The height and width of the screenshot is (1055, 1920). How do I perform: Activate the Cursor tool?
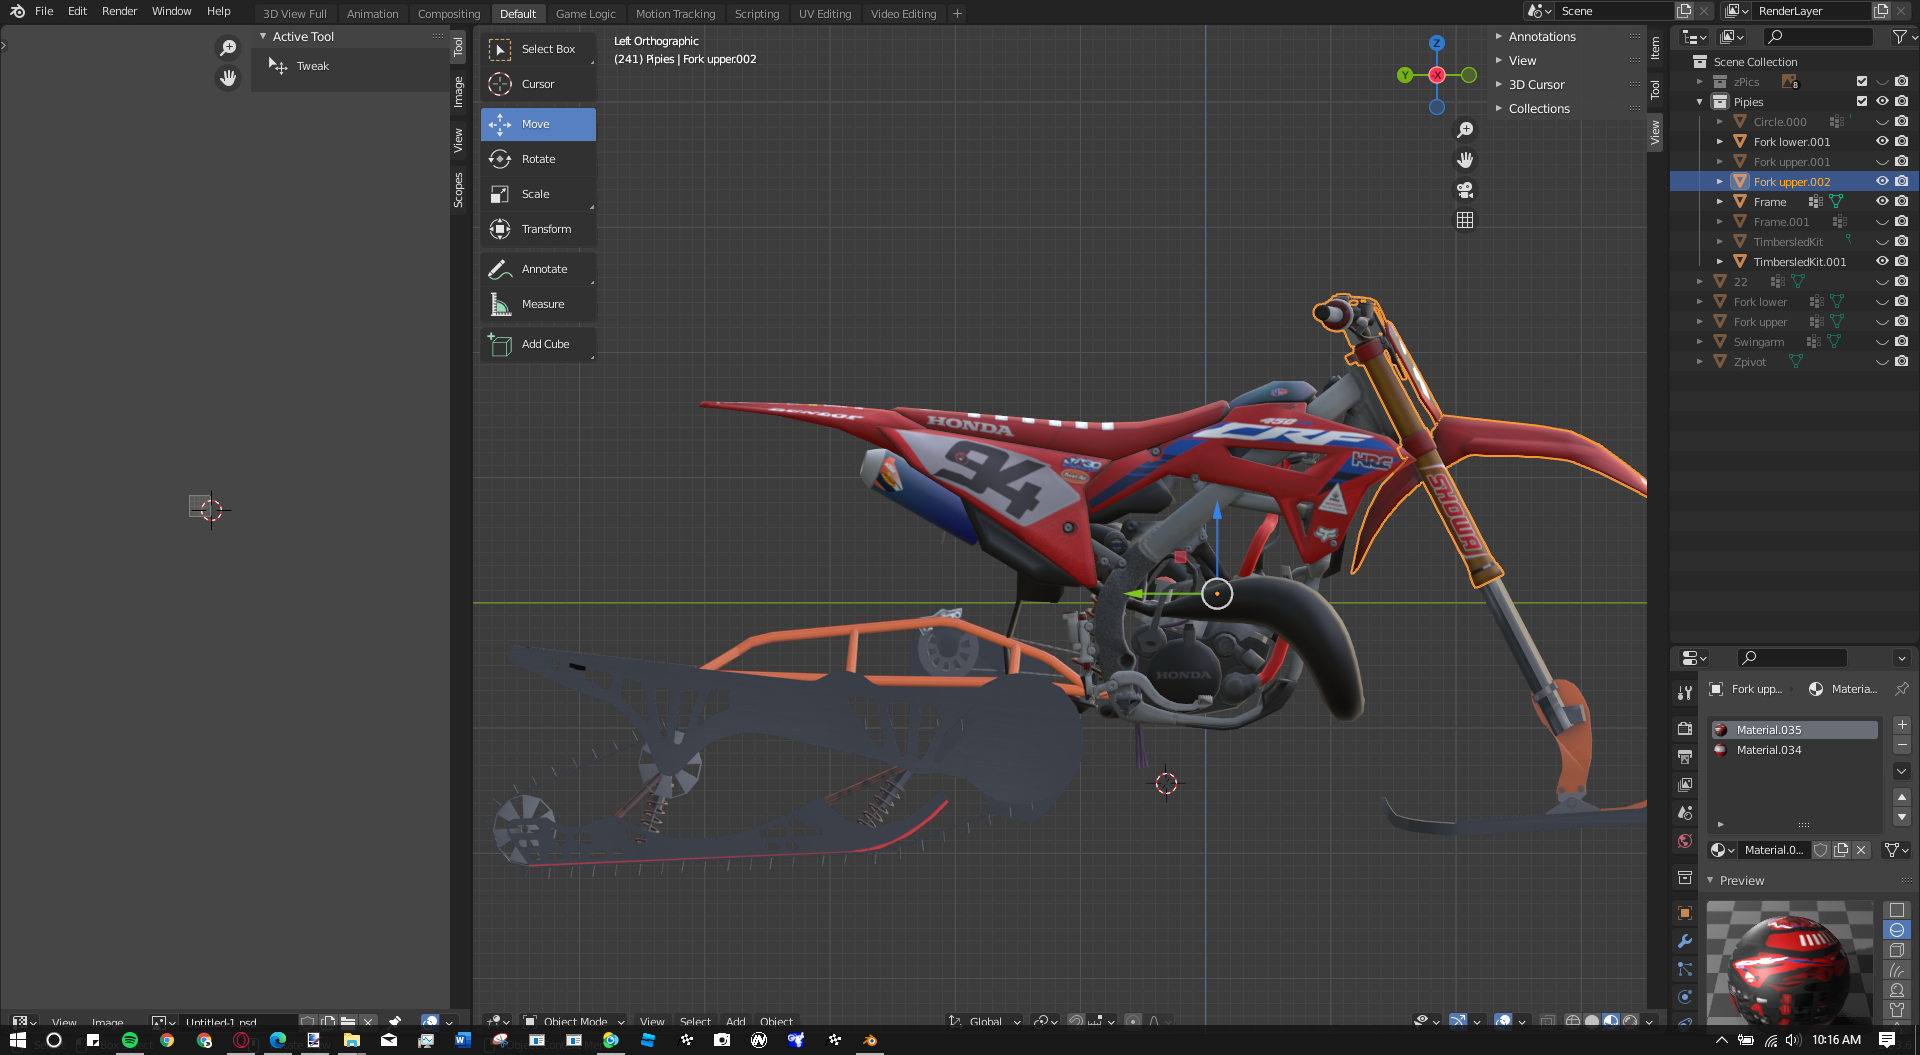[x=538, y=84]
